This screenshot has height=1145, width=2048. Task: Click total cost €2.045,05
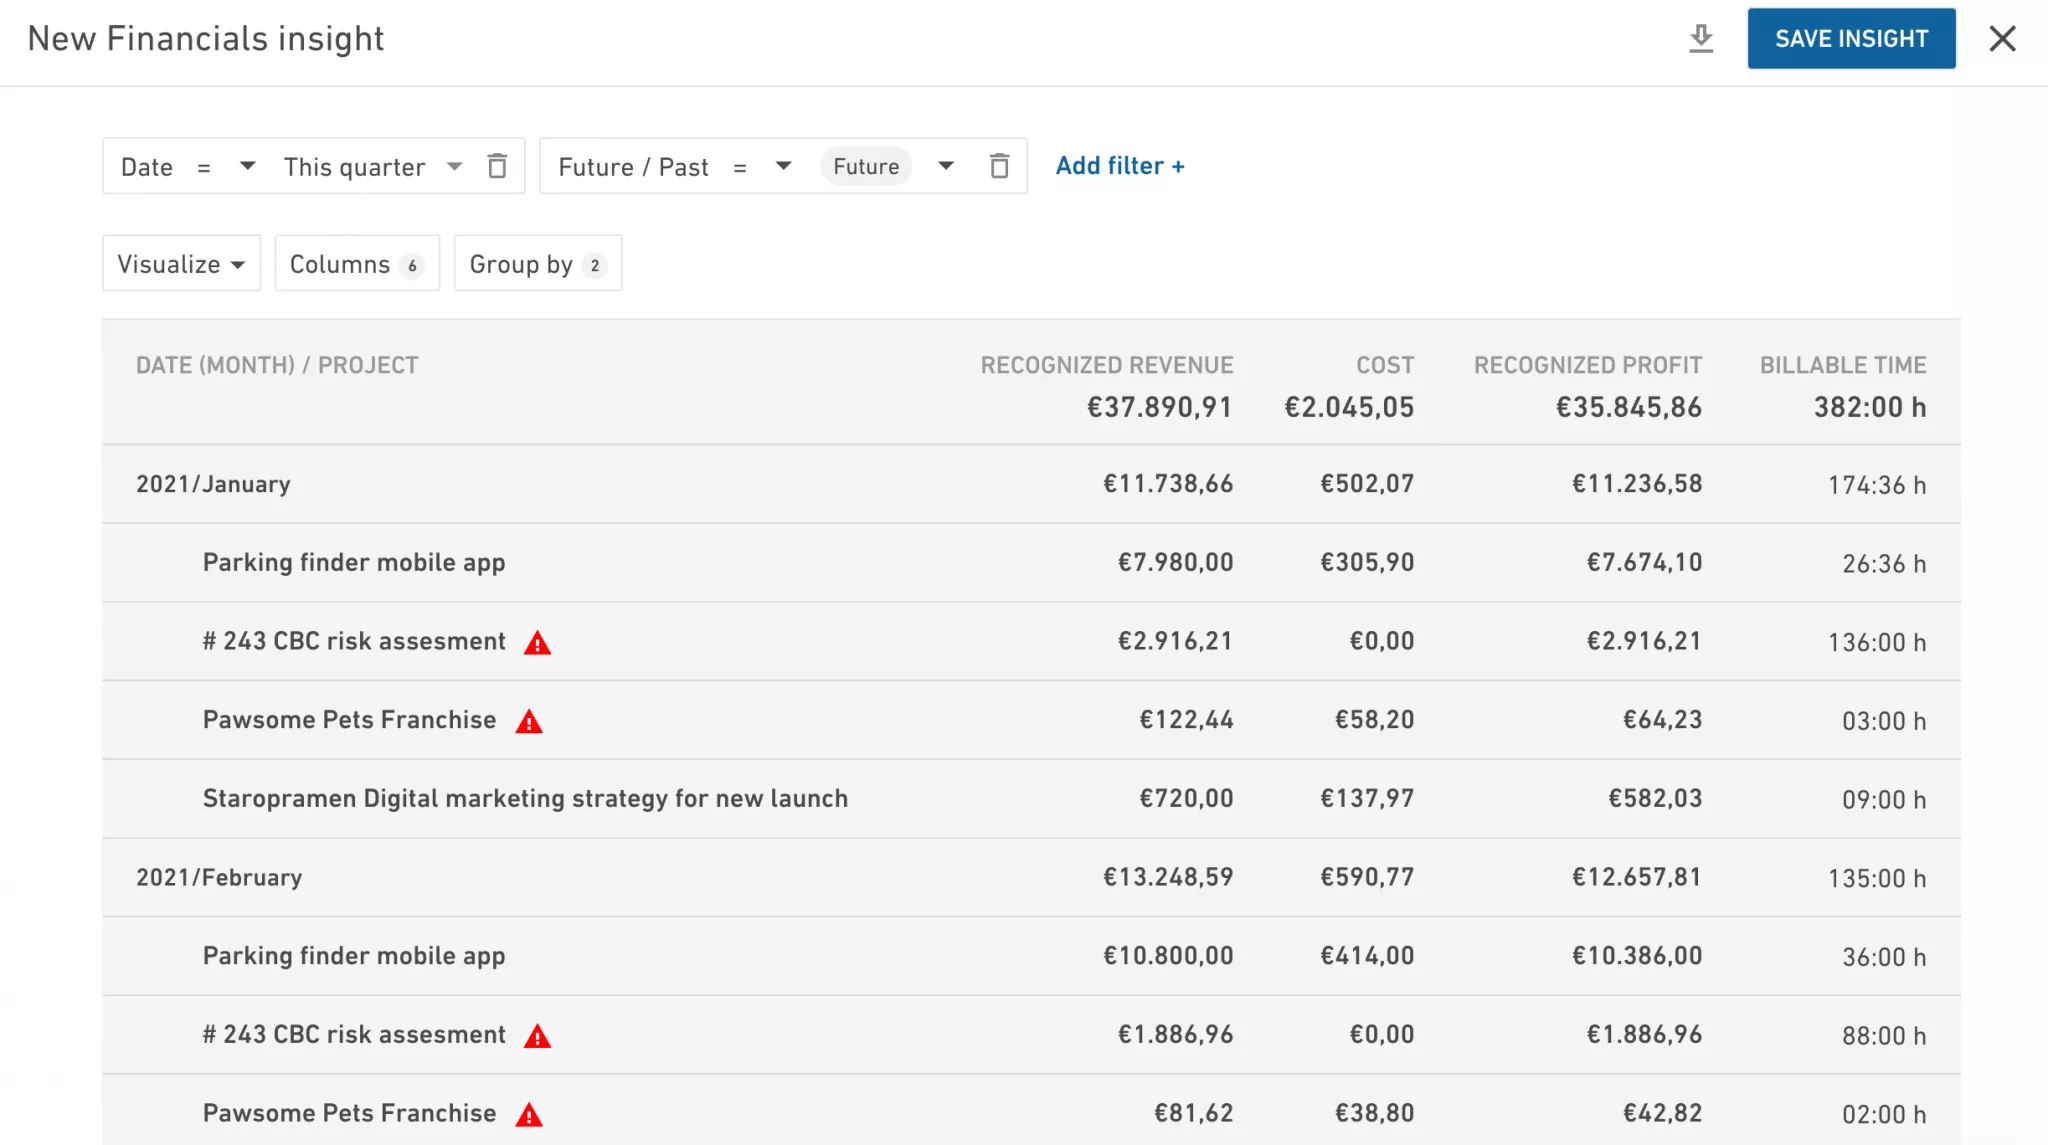coord(1349,407)
